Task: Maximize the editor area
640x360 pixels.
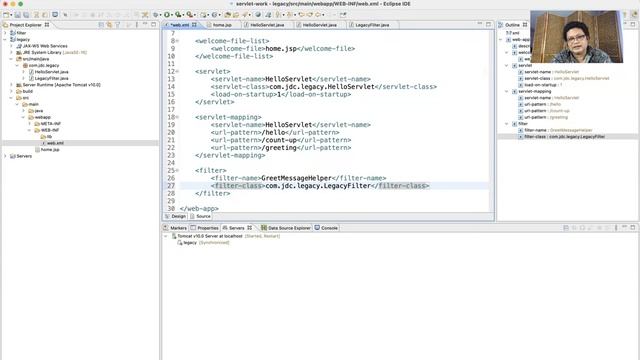Action: [488, 24]
